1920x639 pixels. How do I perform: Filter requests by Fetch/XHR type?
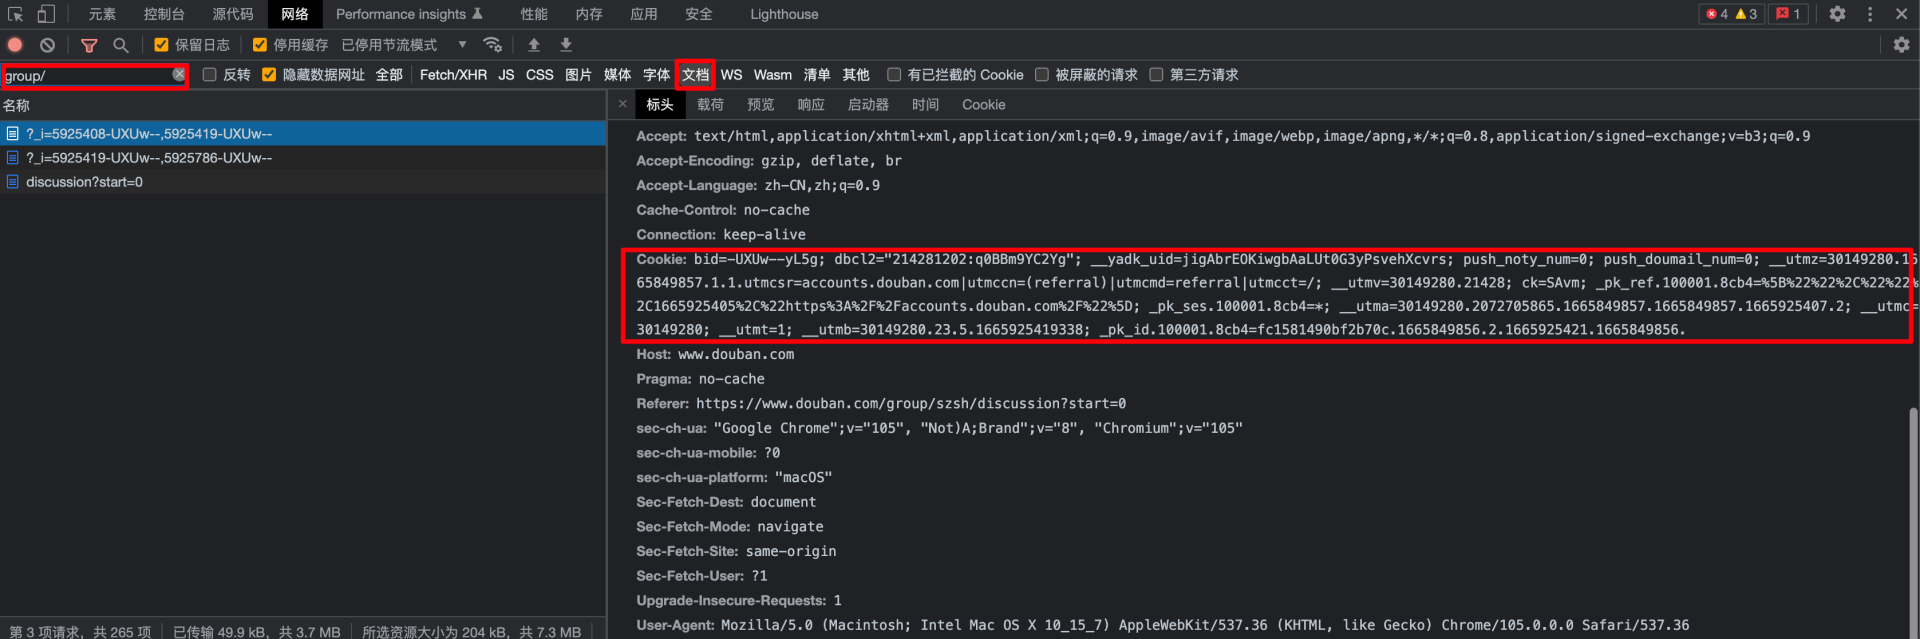tap(453, 75)
